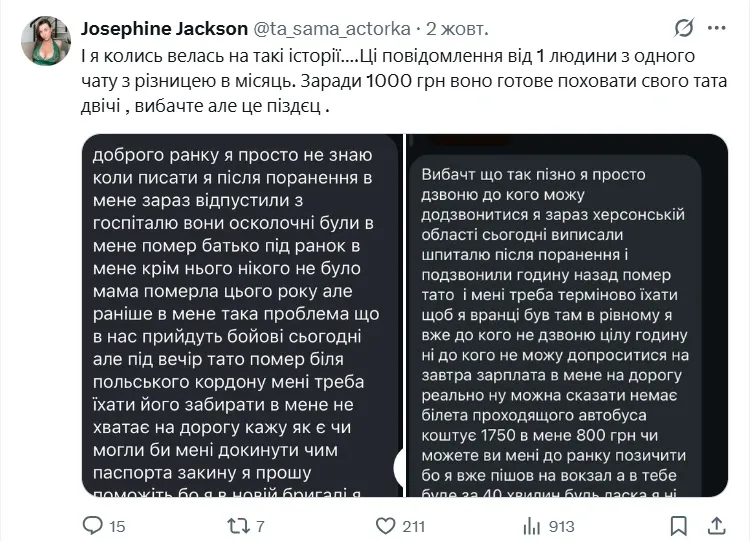
Task: Open Josephine Jackson's profile avatar
Action: (46, 42)
